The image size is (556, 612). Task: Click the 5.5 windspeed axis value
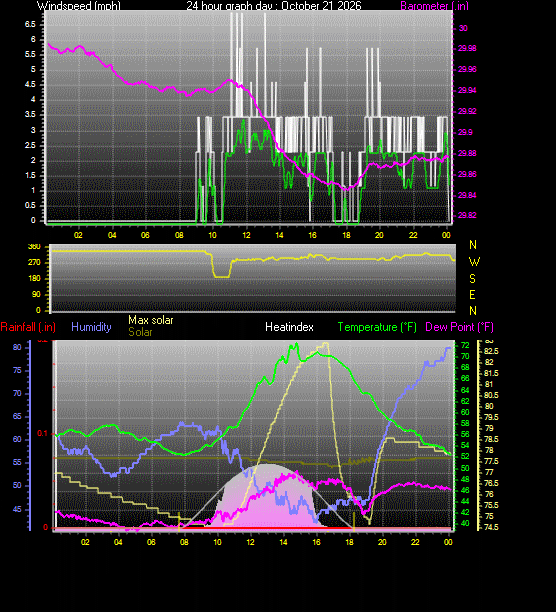click(x=30, y=54)
